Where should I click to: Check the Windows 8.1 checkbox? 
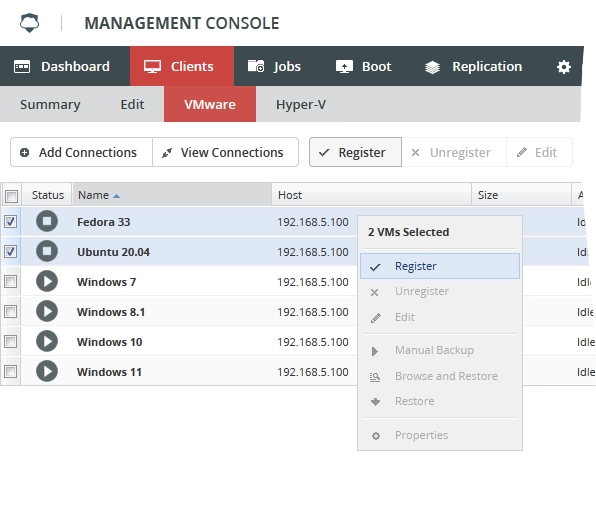pos(10,312)
